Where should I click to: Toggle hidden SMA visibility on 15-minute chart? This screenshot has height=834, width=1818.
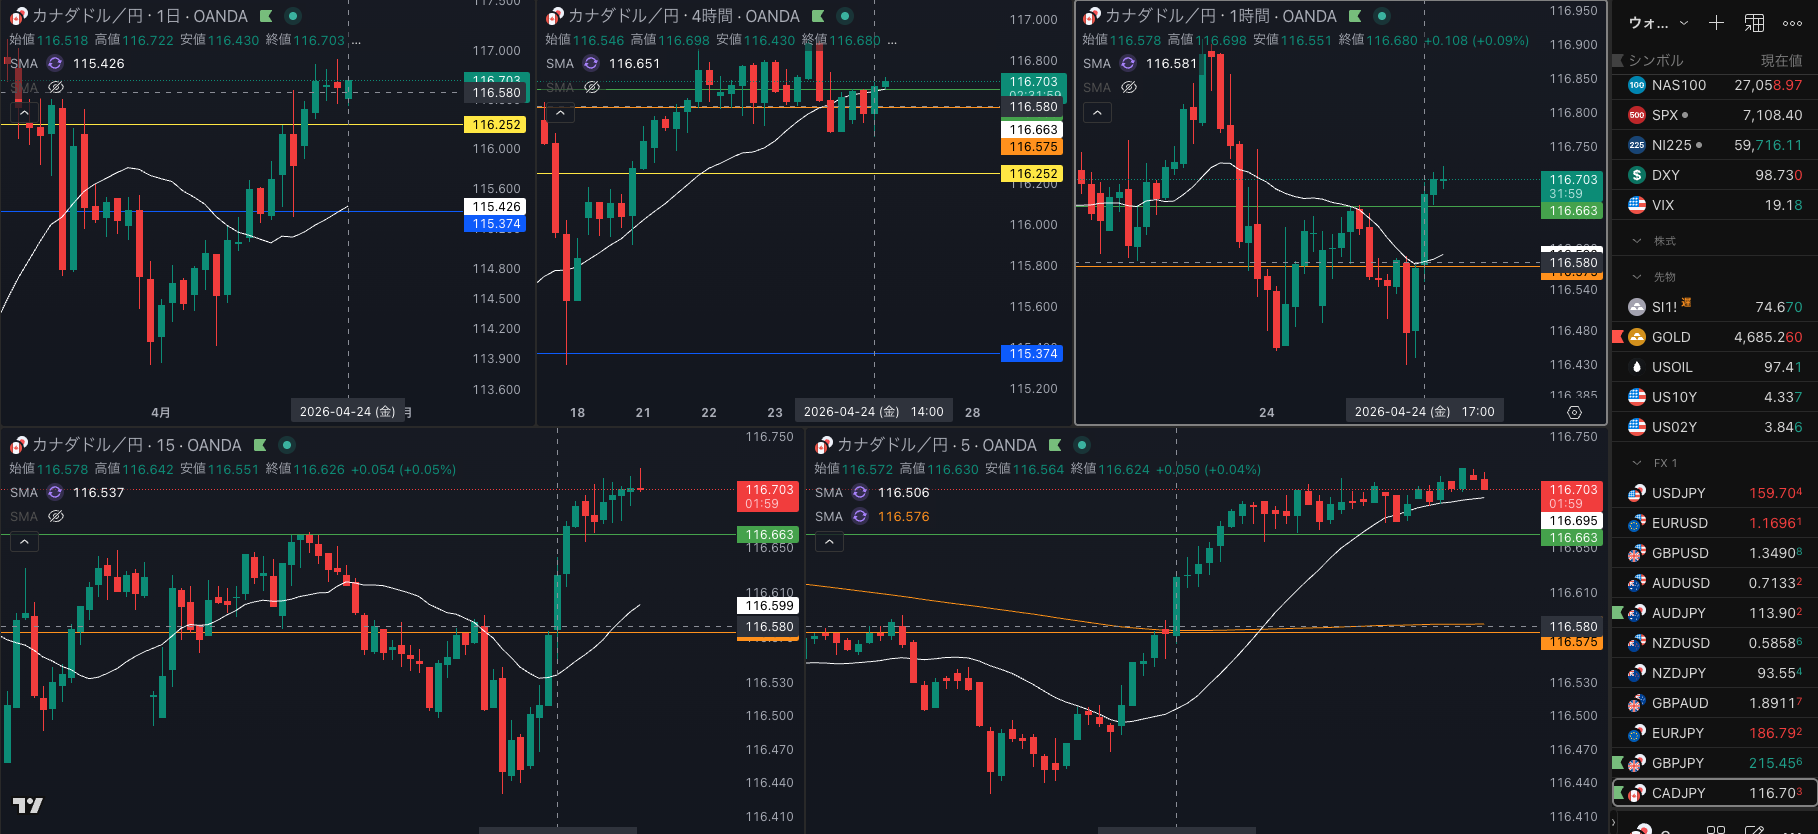tap(56, 516)
